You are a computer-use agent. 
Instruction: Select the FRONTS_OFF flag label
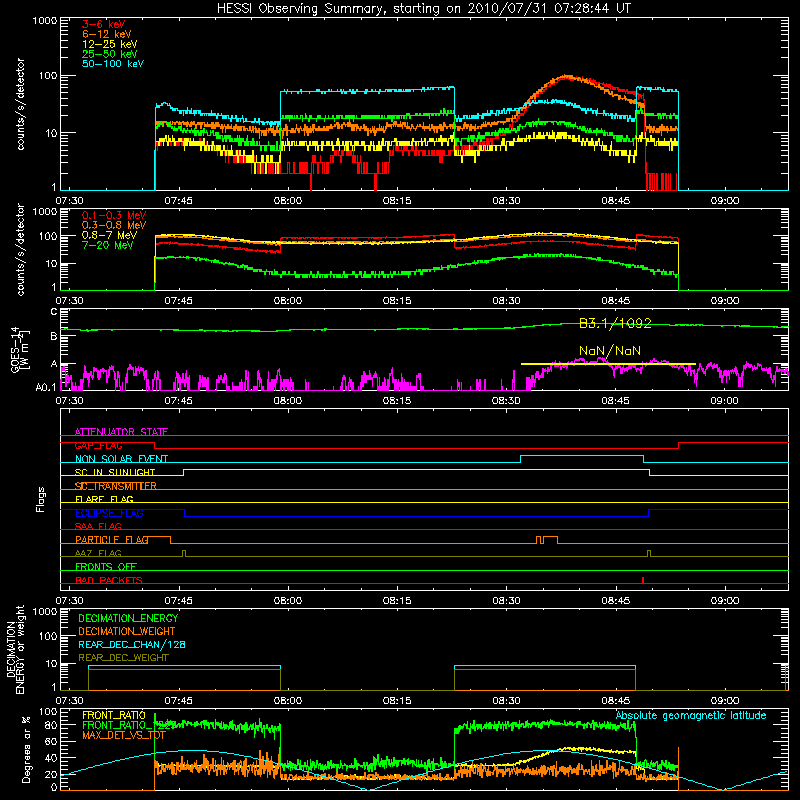click(106, 566)
